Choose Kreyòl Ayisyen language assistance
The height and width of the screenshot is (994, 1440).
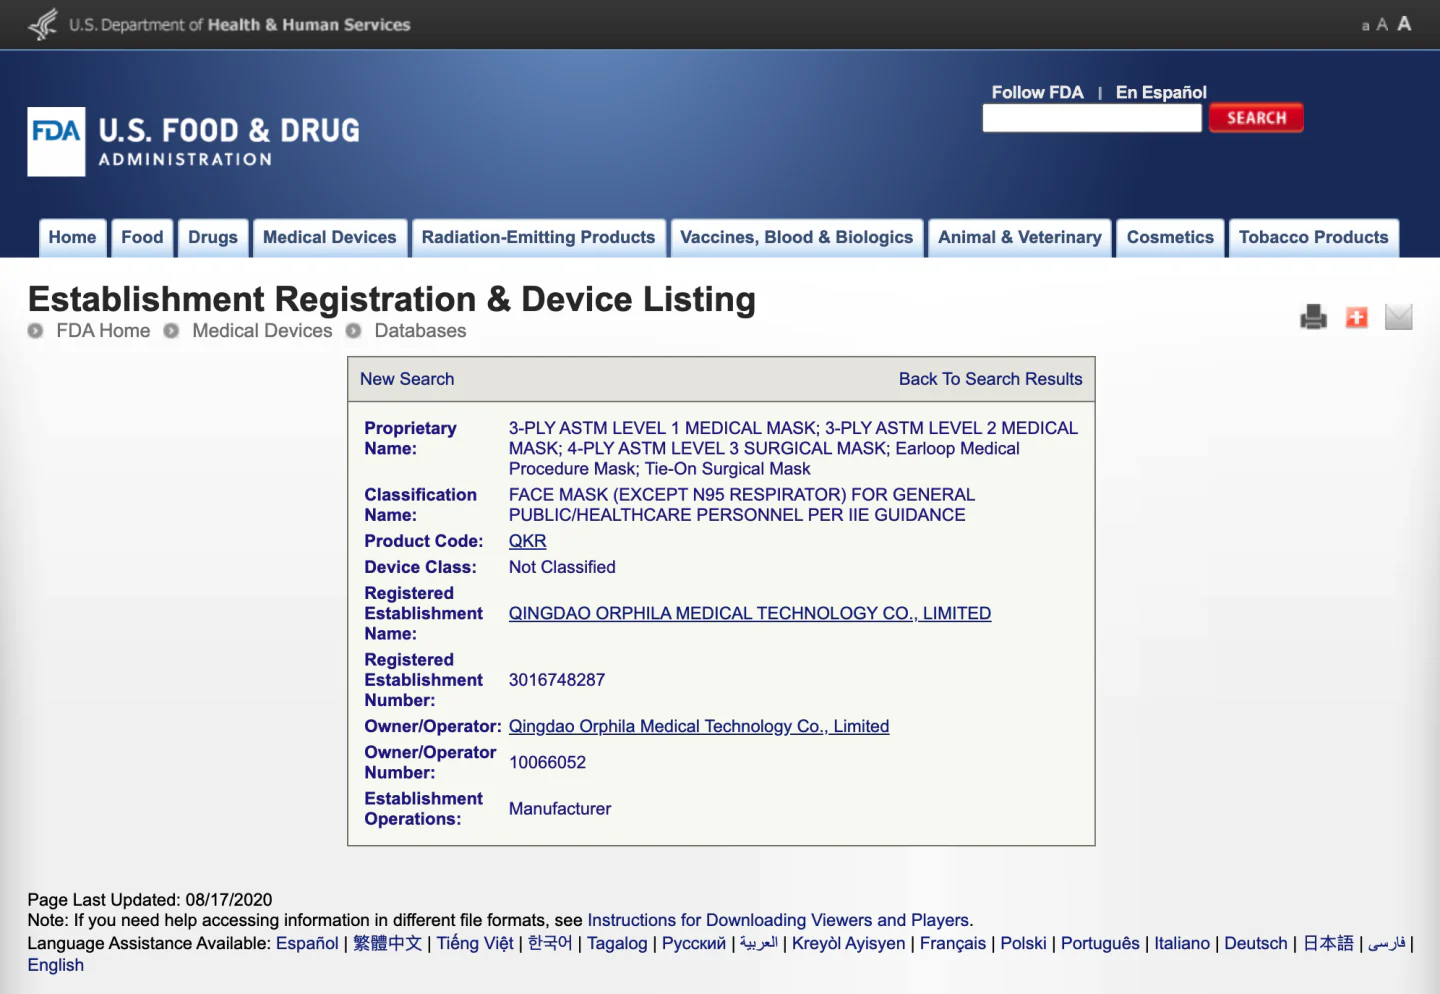point(848,943)
